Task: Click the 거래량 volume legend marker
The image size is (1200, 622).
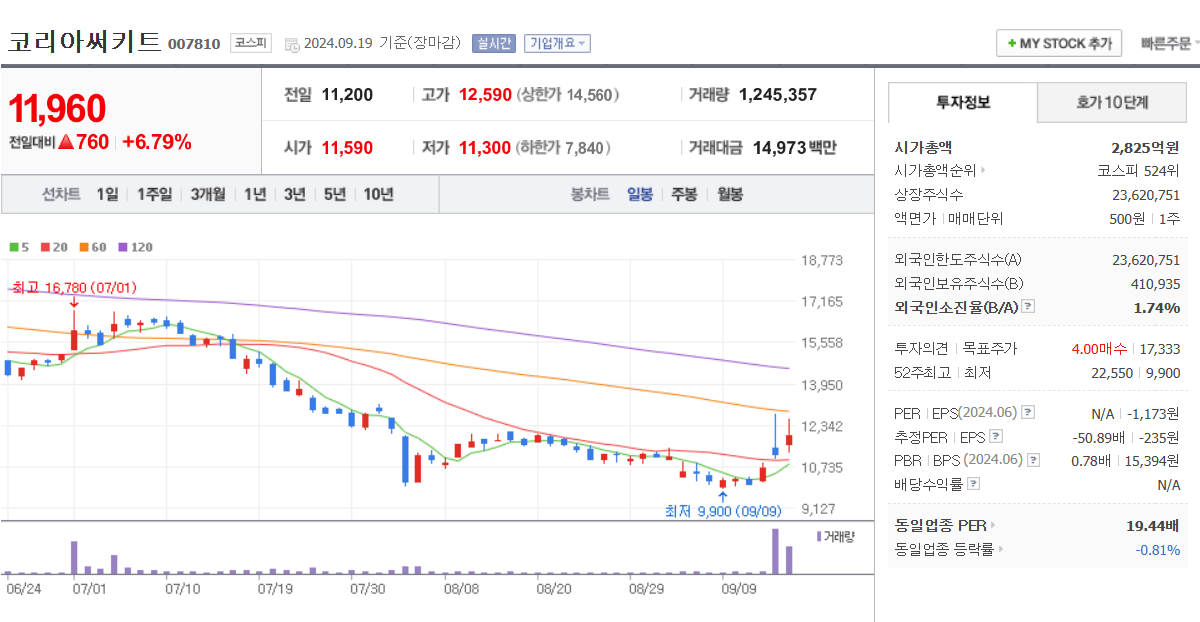Action: pos(820,536)
